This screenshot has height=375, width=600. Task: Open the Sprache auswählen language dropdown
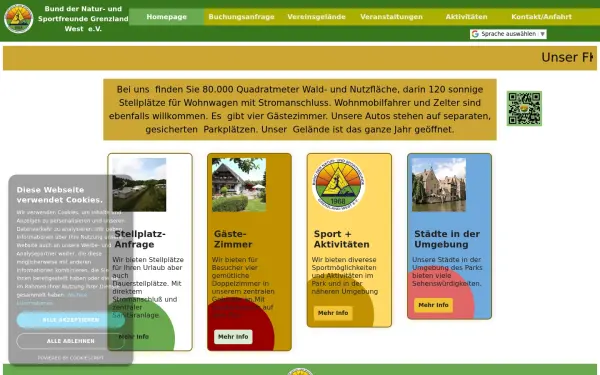(x=508, y=34)
